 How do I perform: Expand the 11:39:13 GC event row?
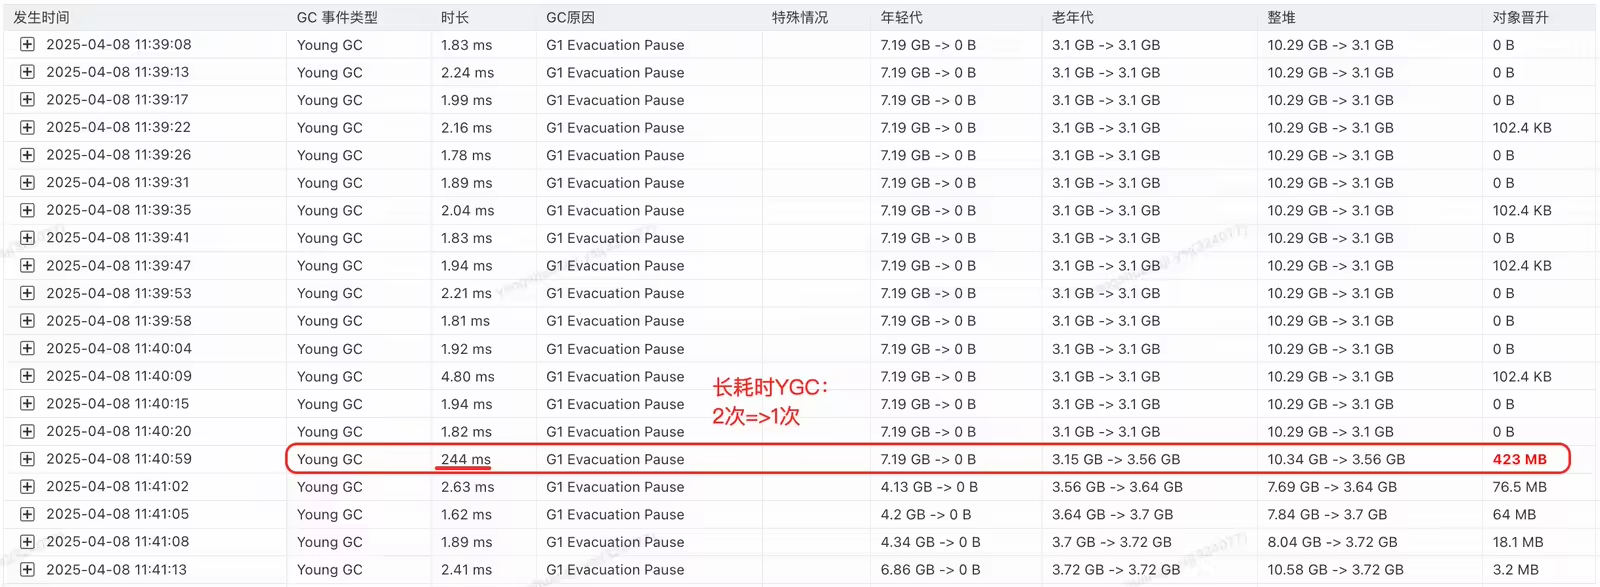click(x=27, y=72)
